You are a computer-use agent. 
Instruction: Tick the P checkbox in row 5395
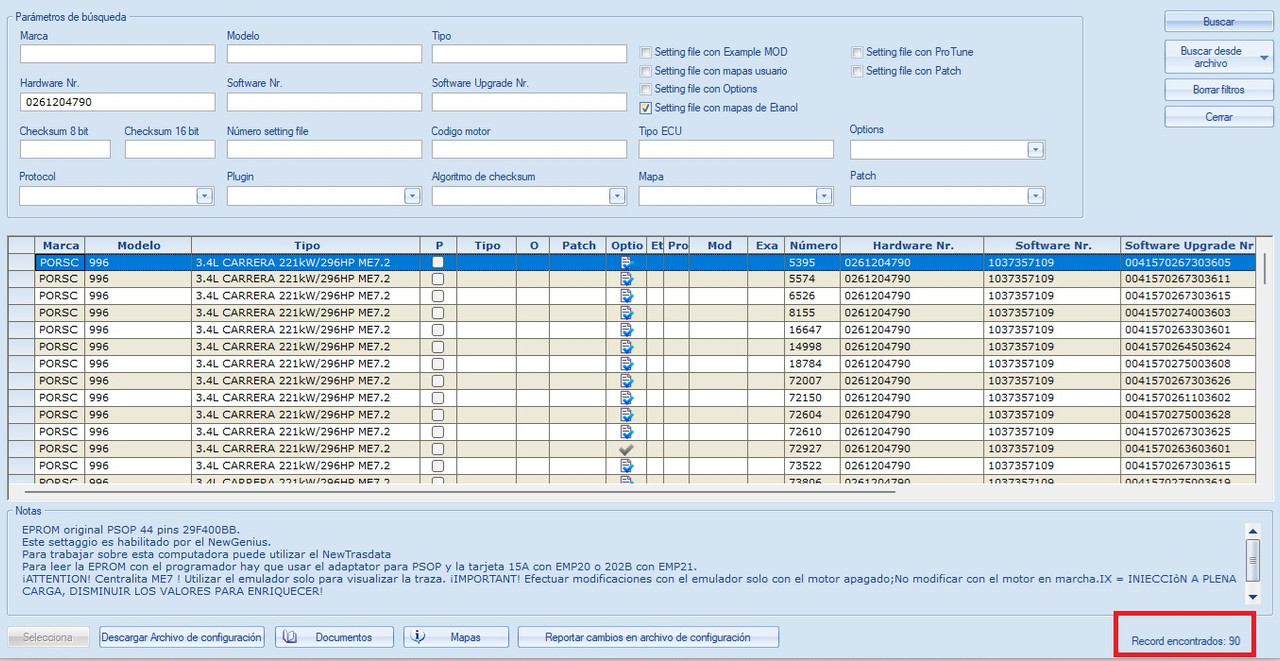tap(437, 262)
